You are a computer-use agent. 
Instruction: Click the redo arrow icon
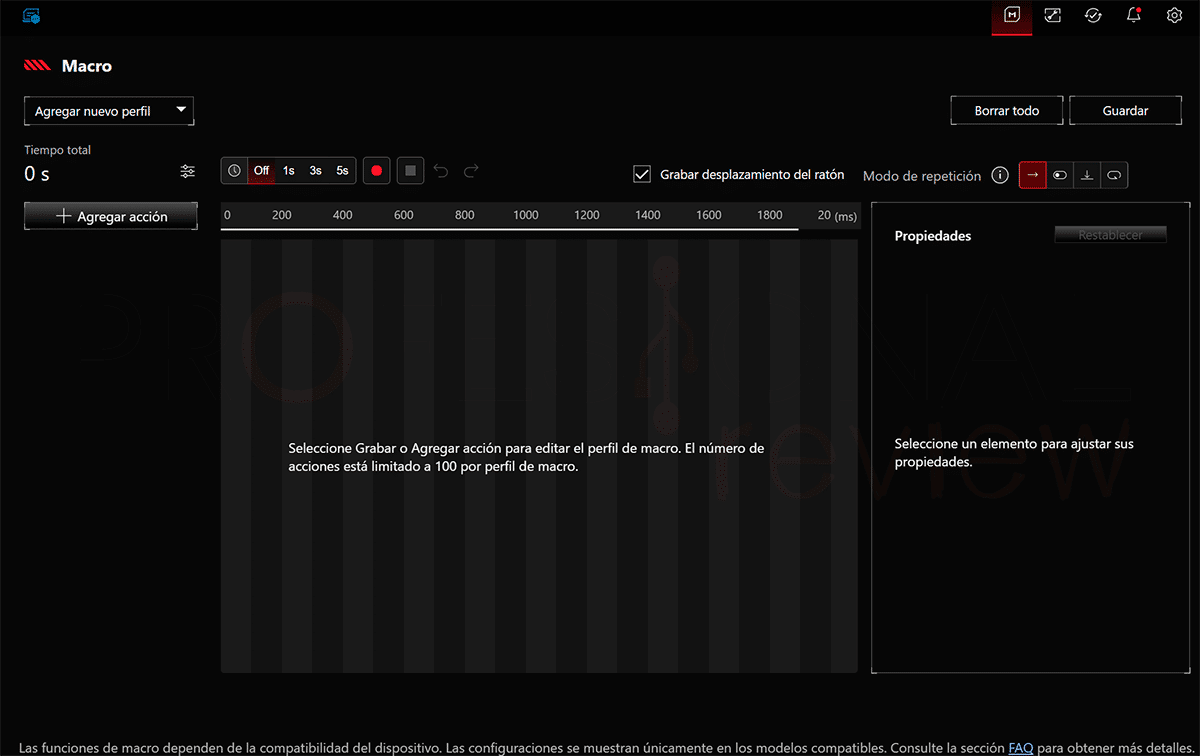(471, 171)
